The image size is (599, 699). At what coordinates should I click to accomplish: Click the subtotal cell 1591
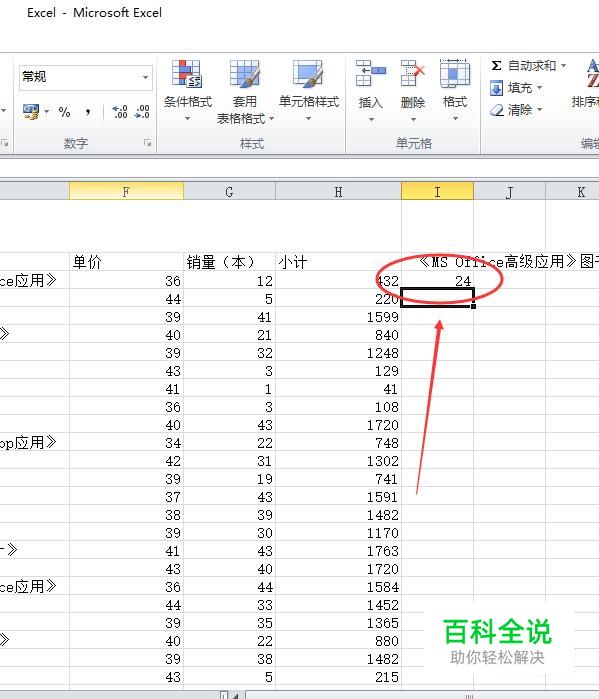[x=338, y=497]
